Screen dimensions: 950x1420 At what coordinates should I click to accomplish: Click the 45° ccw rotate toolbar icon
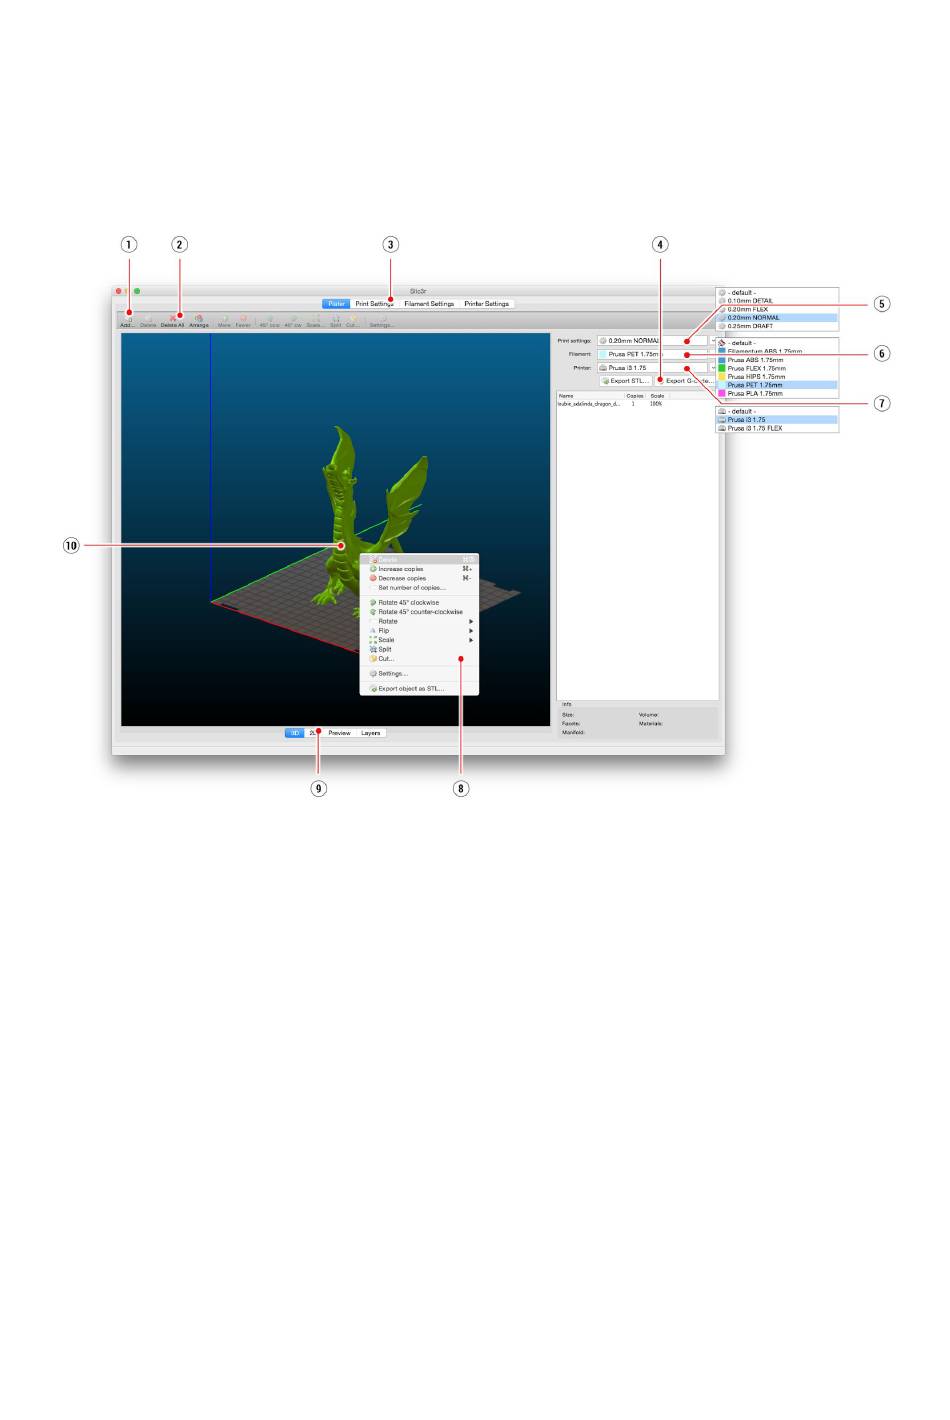pyautogui.click(x=269, y=321)
